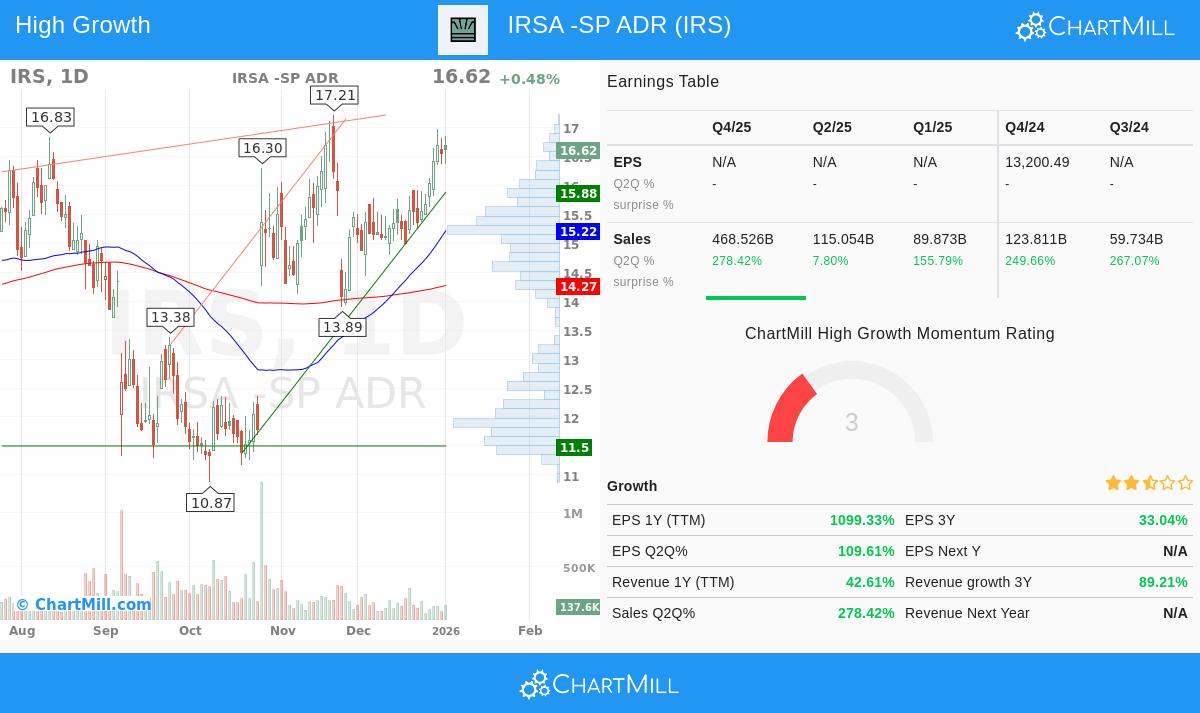This screenshot has width=1200, height=713.
Task: Click the green 16.62 current price badge
Action: pyautogui.click(x=578, y=151)
